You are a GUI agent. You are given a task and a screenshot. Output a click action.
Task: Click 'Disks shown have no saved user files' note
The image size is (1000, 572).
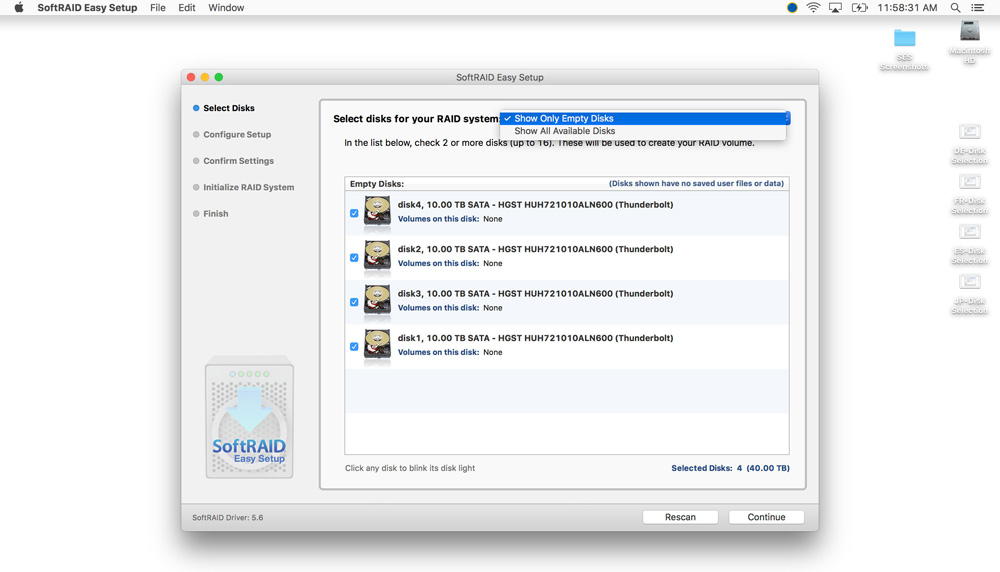696,184
